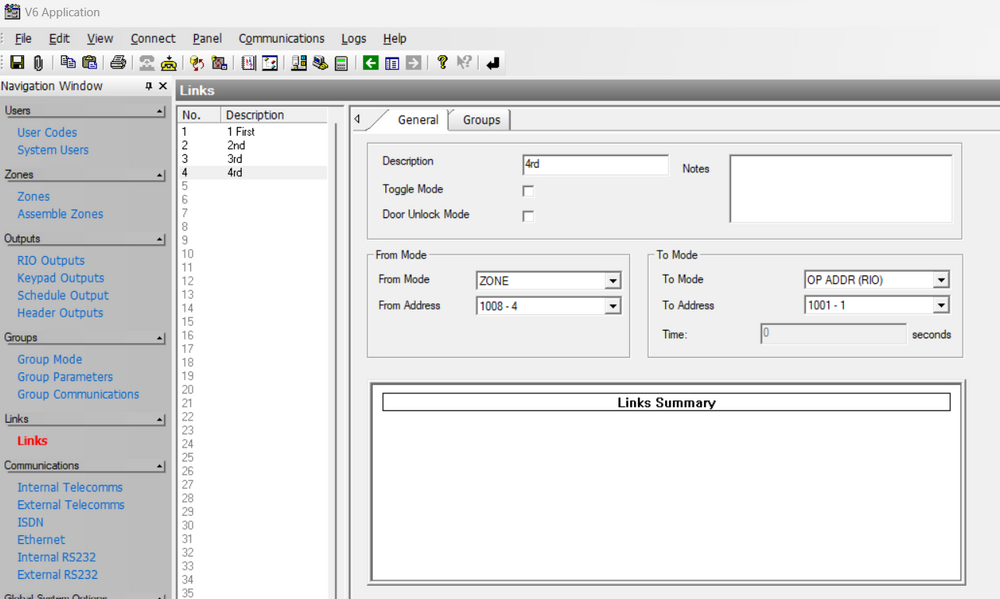The width and height of the screenshot is (1000, 599).
Task: Enable the Toggle Mode checkbox
Action: pos(528,191)
